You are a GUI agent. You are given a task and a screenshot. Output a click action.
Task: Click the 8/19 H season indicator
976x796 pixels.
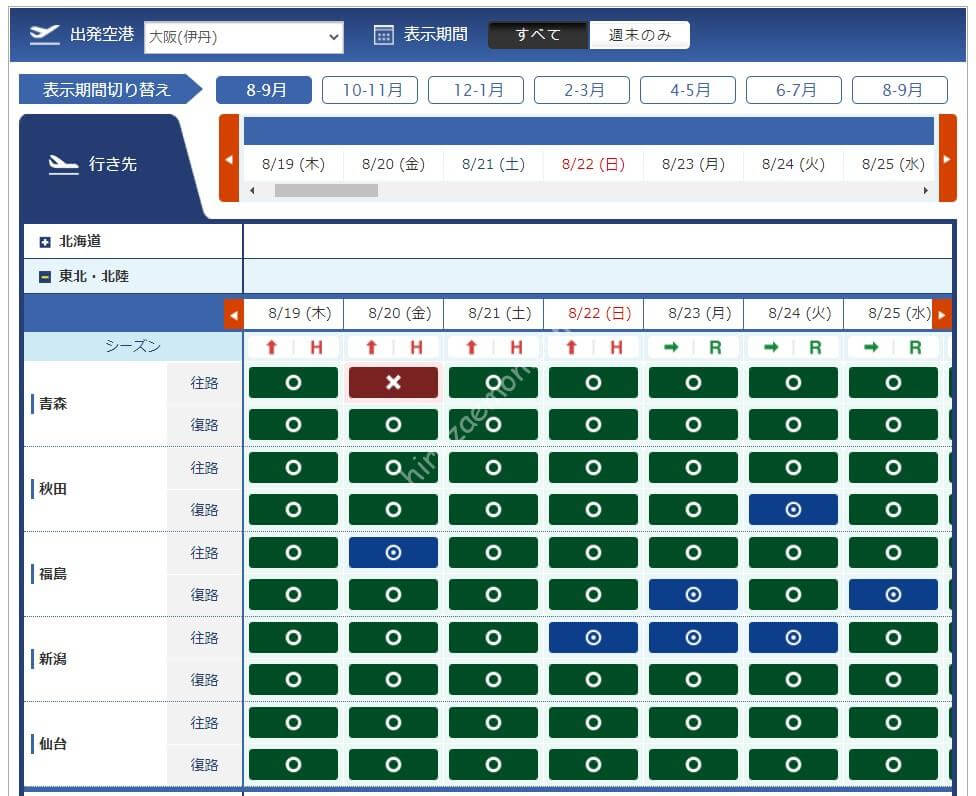click(x=293, y=347)
